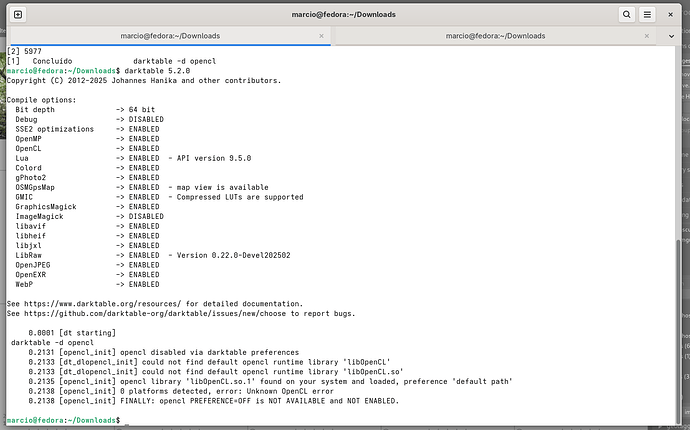Image resolution: width=690 pixels, height=430 pixels.
Task: Click the '[1] Concluído' job line
Action: (x=111, y=61)
